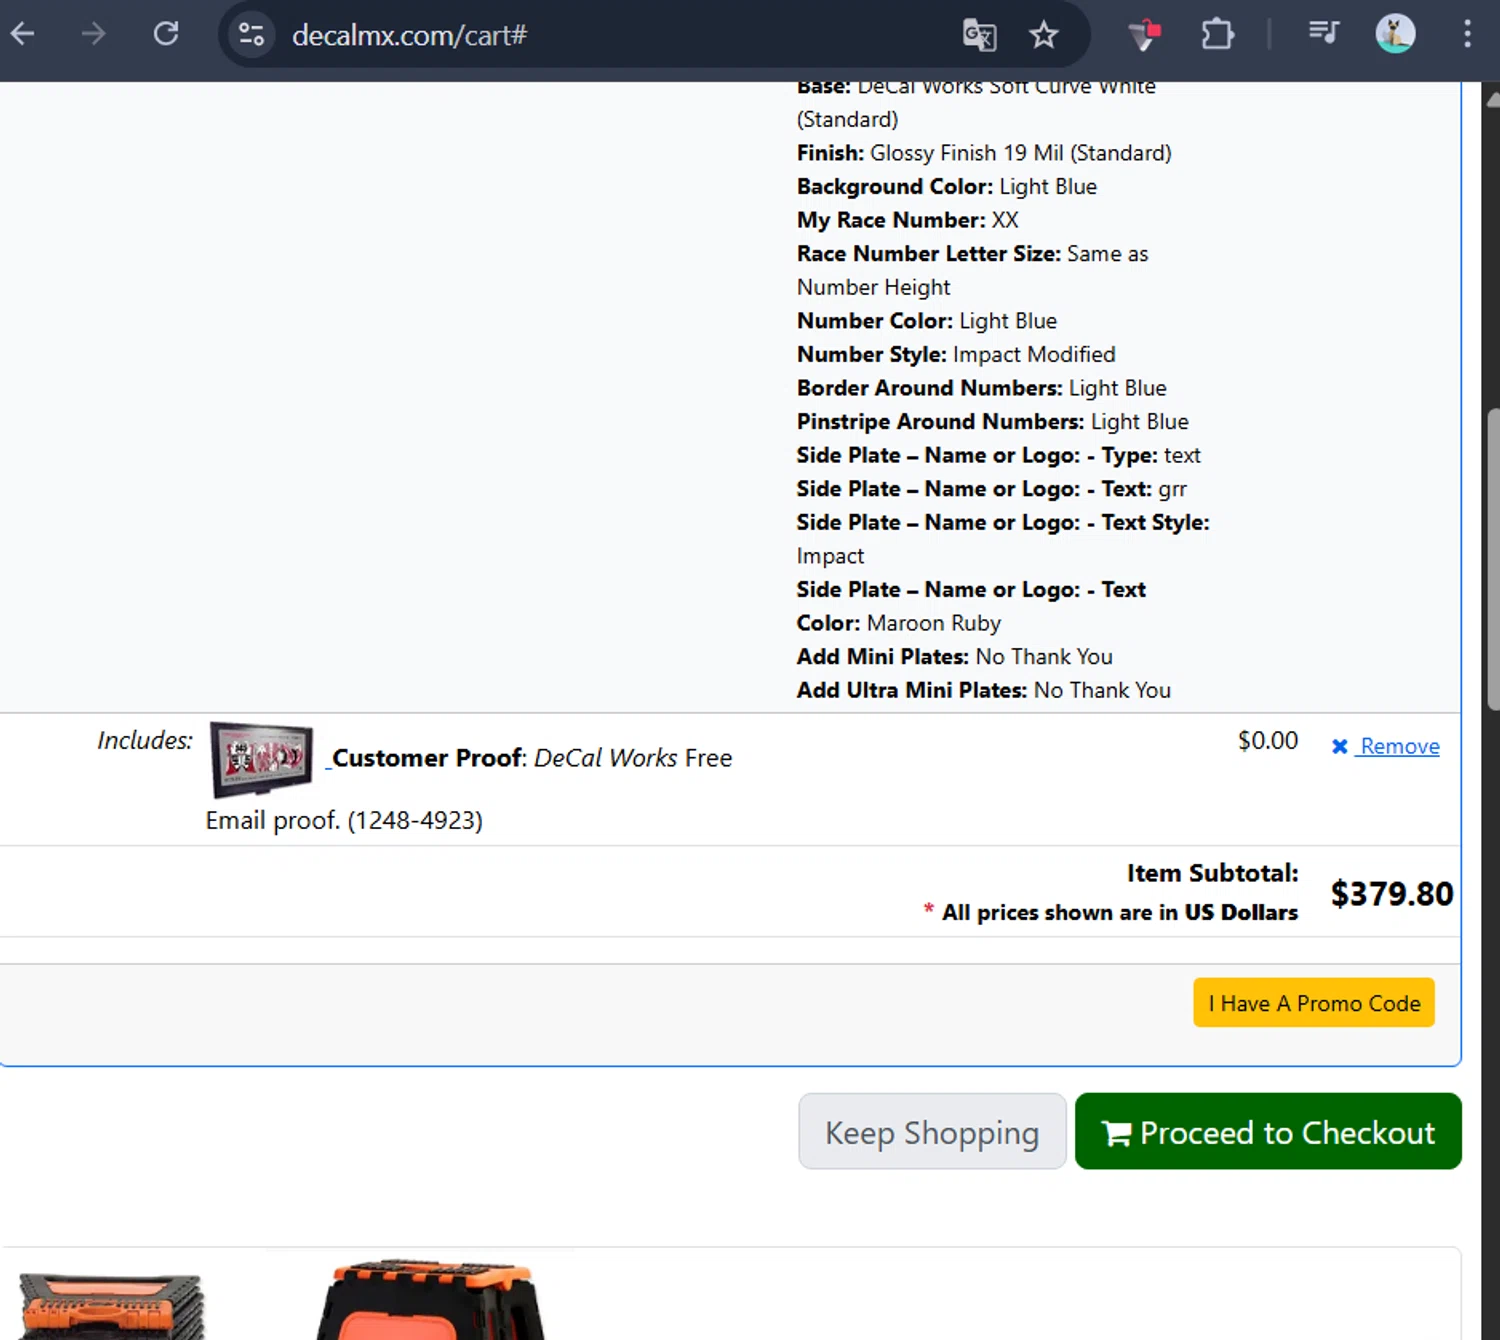The height and width of the screenshot is (1340, 1500).
Task: Click the Number Style: Impact Modified line
Action: pyautogui.click(x=955, y=354)
